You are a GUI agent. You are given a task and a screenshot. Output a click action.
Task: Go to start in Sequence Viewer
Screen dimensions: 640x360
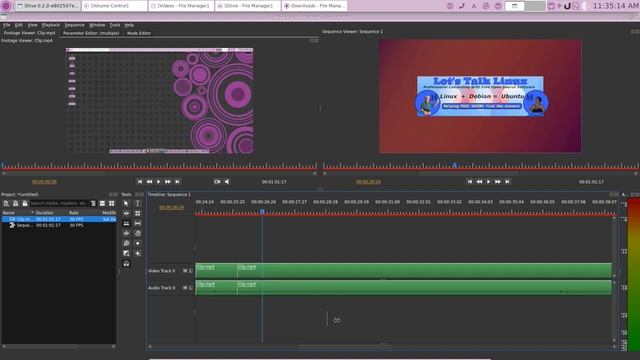(x=470, y=182)
